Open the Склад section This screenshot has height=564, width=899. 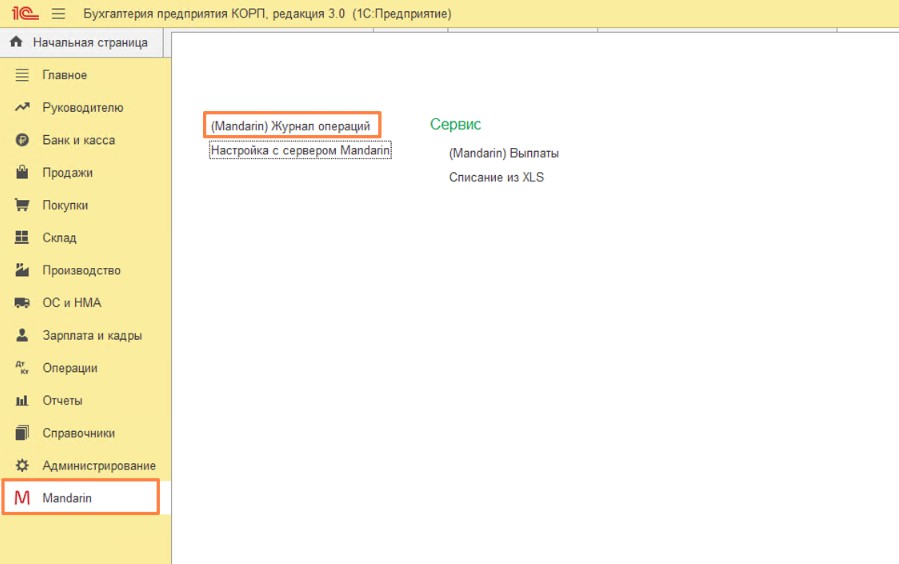59,238
